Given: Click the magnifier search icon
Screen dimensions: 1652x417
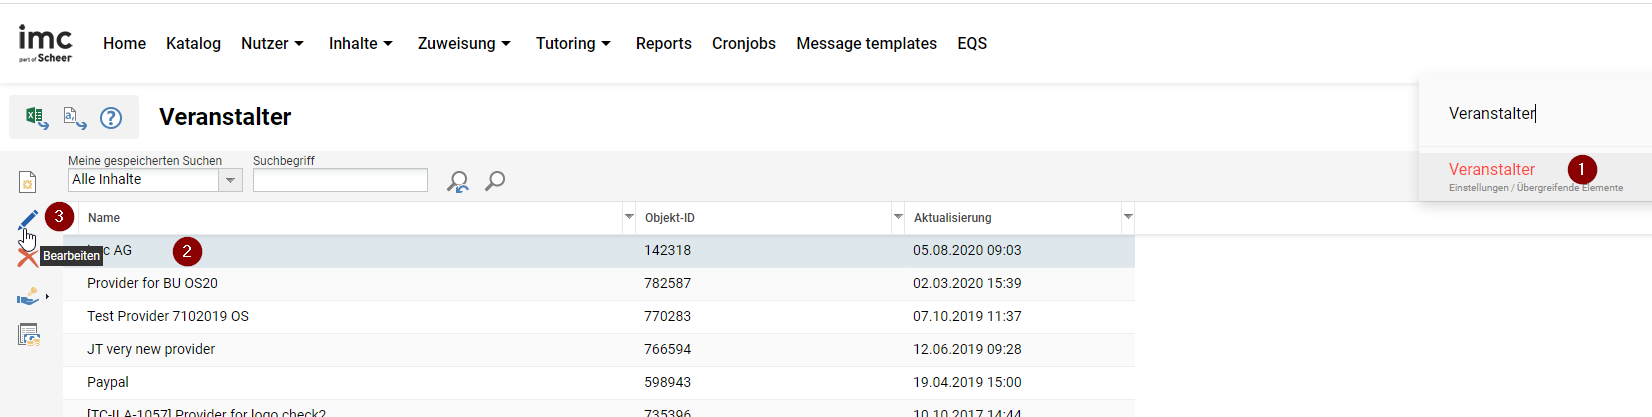Looking at the screenshot, I should tap(495, 181).
